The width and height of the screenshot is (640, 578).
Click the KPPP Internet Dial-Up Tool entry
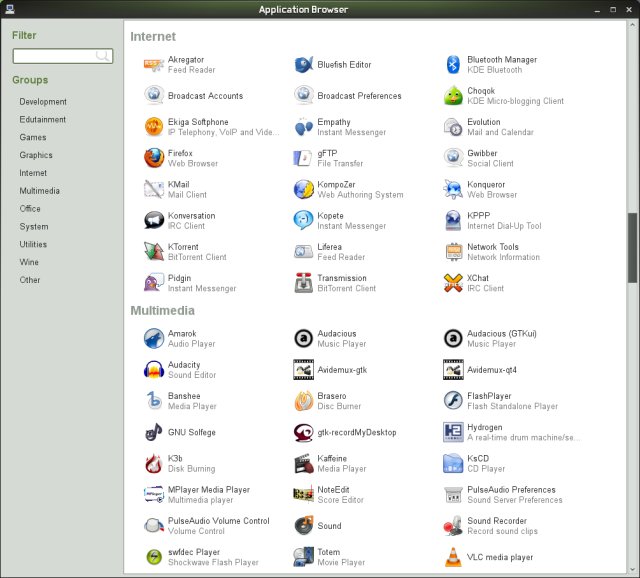493,220
